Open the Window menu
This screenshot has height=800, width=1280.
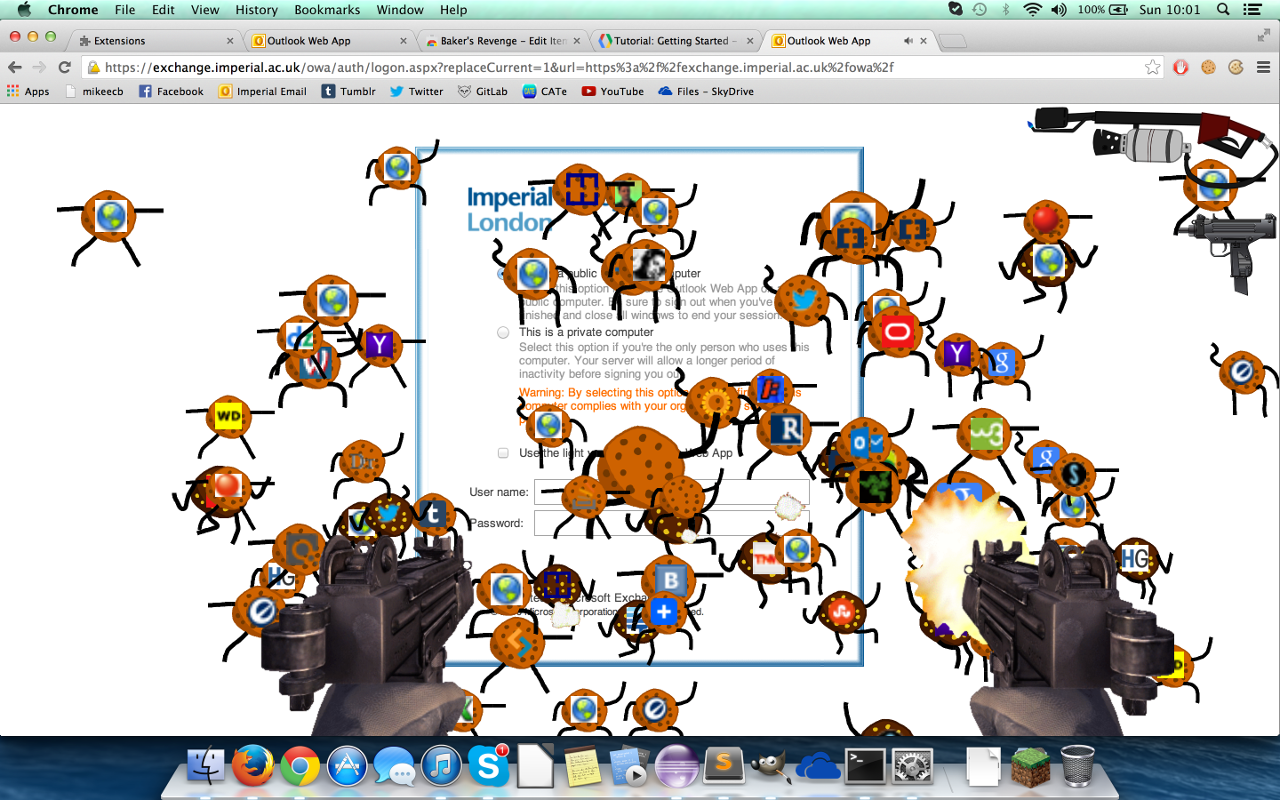point(400,10)
